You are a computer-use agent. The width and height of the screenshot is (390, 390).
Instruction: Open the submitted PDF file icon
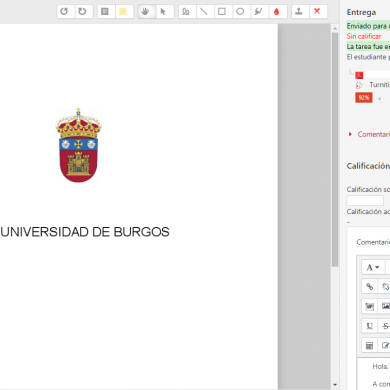(359, 75)
